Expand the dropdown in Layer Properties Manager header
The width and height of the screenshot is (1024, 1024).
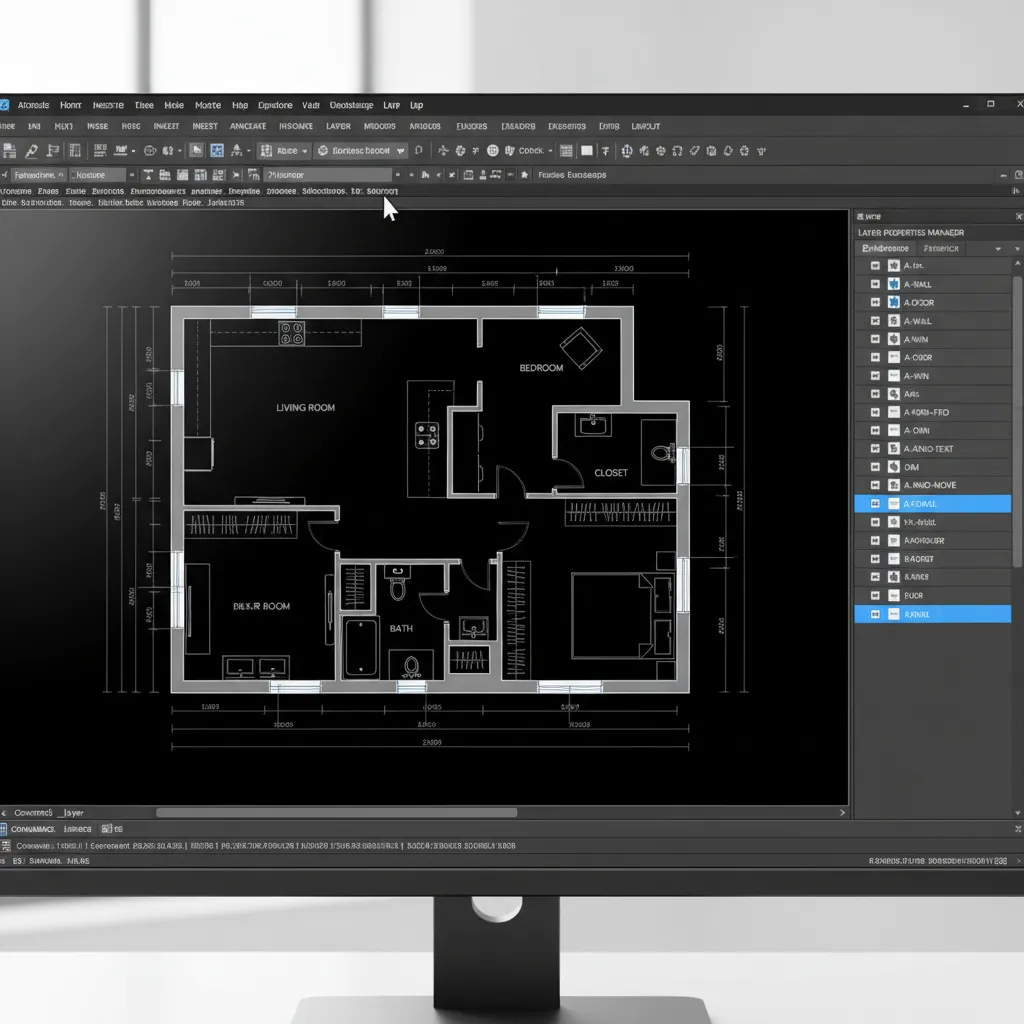(997, 248)
